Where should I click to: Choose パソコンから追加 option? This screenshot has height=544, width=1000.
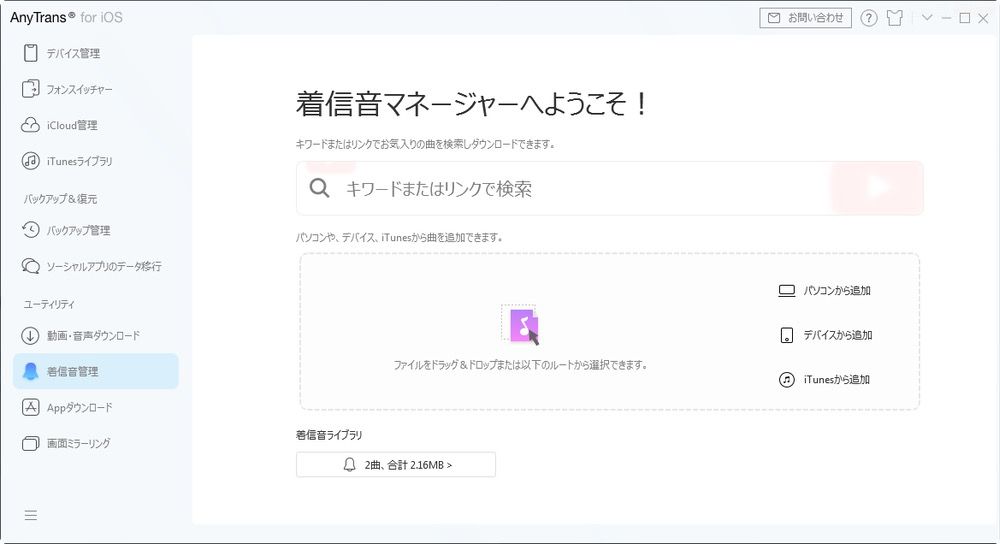click(825, 291)
